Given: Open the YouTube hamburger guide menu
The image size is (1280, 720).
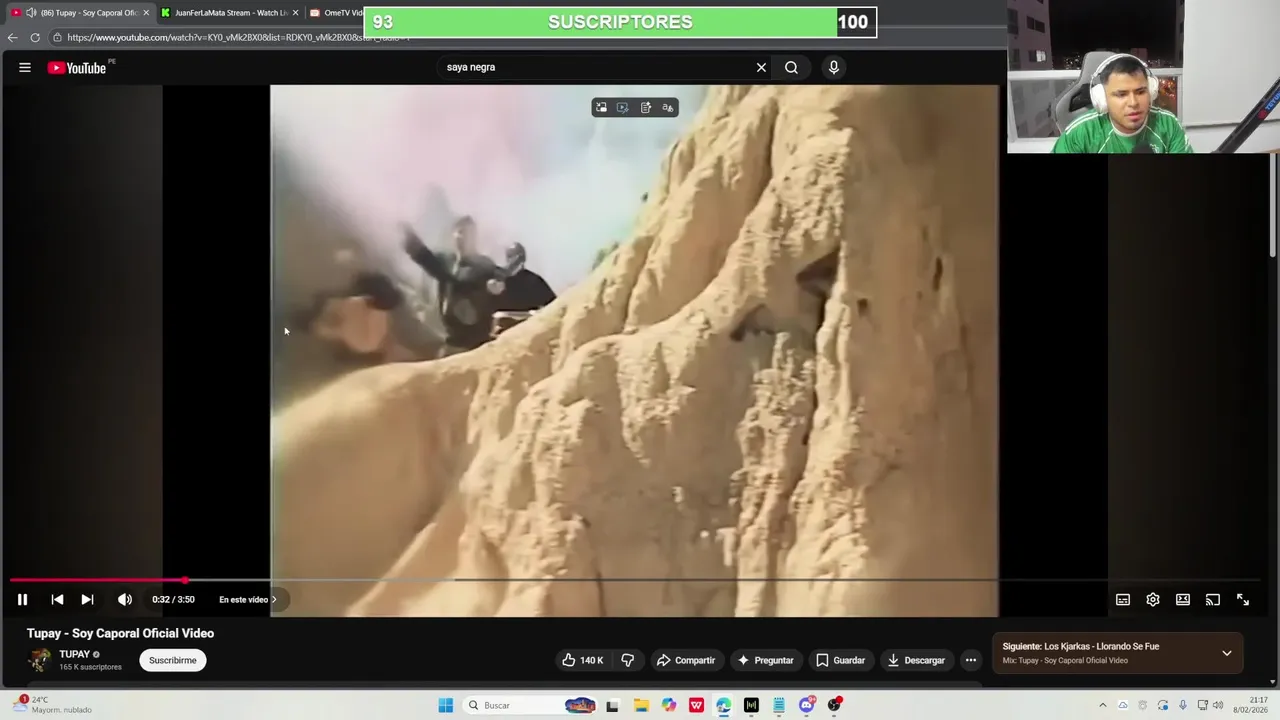Looking at the screenshot, I should coord(25,67).
